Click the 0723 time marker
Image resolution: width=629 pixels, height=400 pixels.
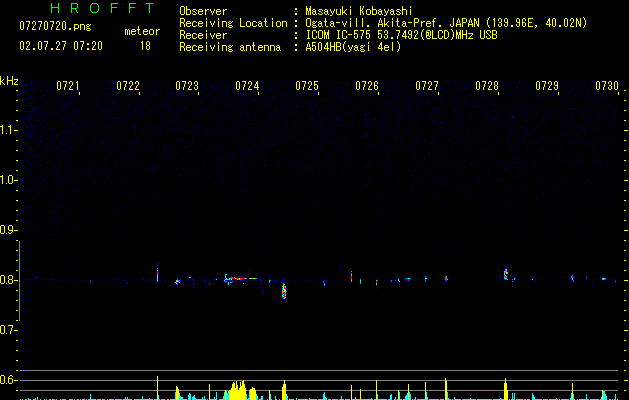(187, 86)
